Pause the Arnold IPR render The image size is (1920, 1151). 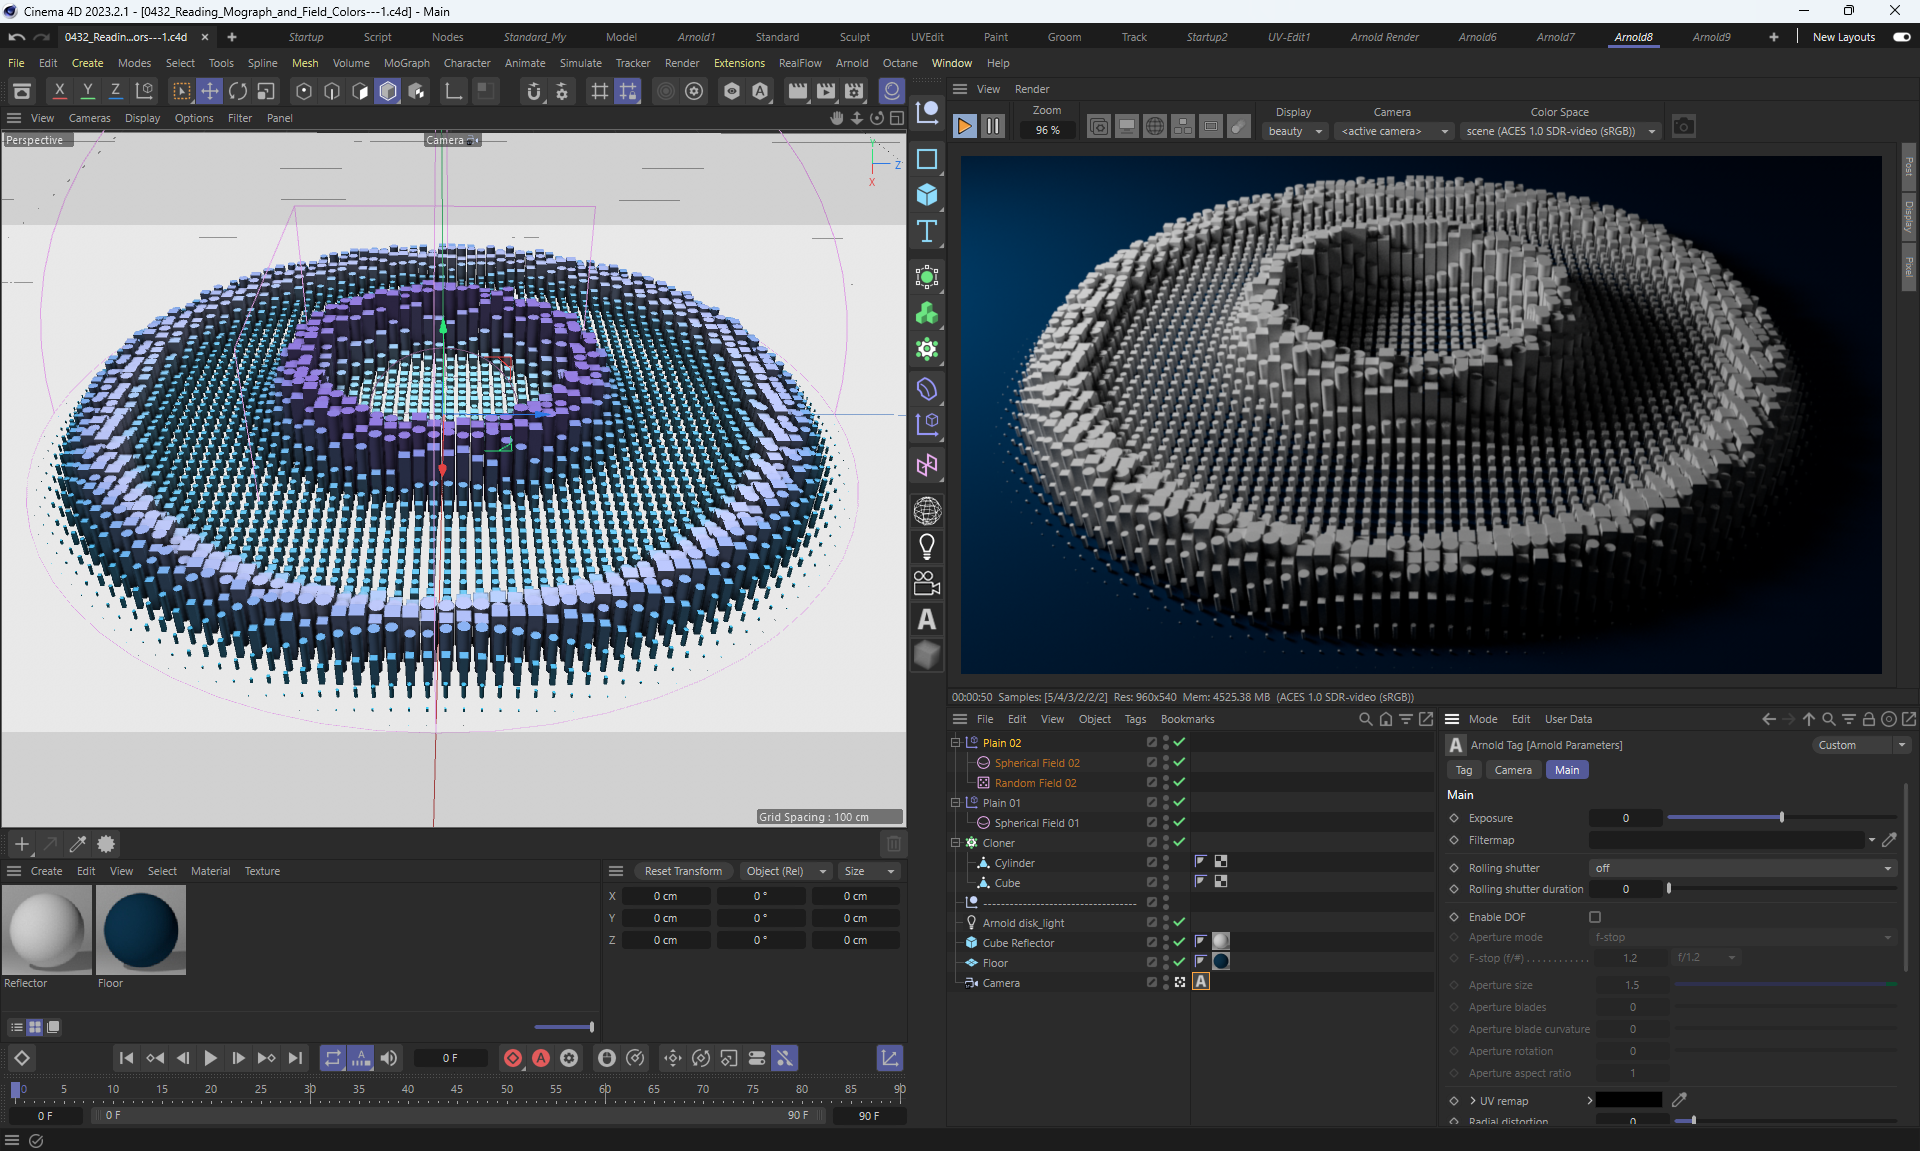pyautogui.click(x=993, y=127)
